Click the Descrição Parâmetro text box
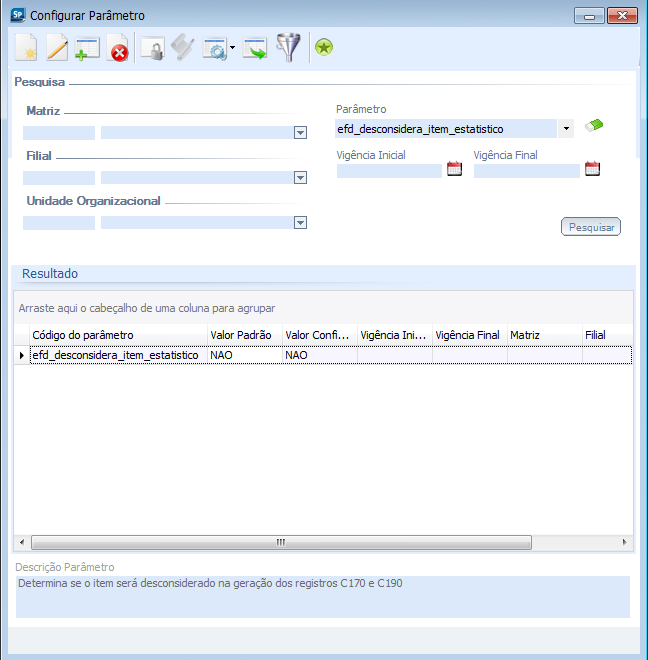The height and width of the screenshot is (660, 648). pyautogui.click(x=323, y=597)
